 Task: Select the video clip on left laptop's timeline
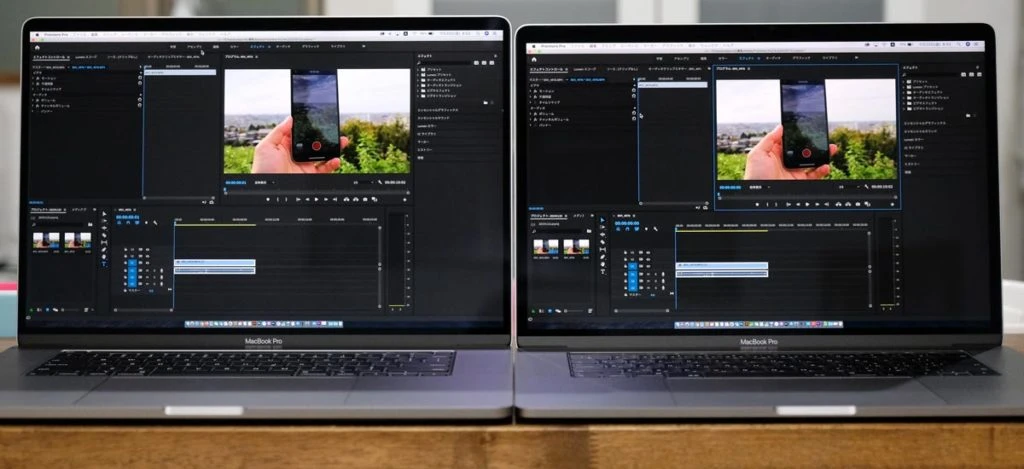215,263
